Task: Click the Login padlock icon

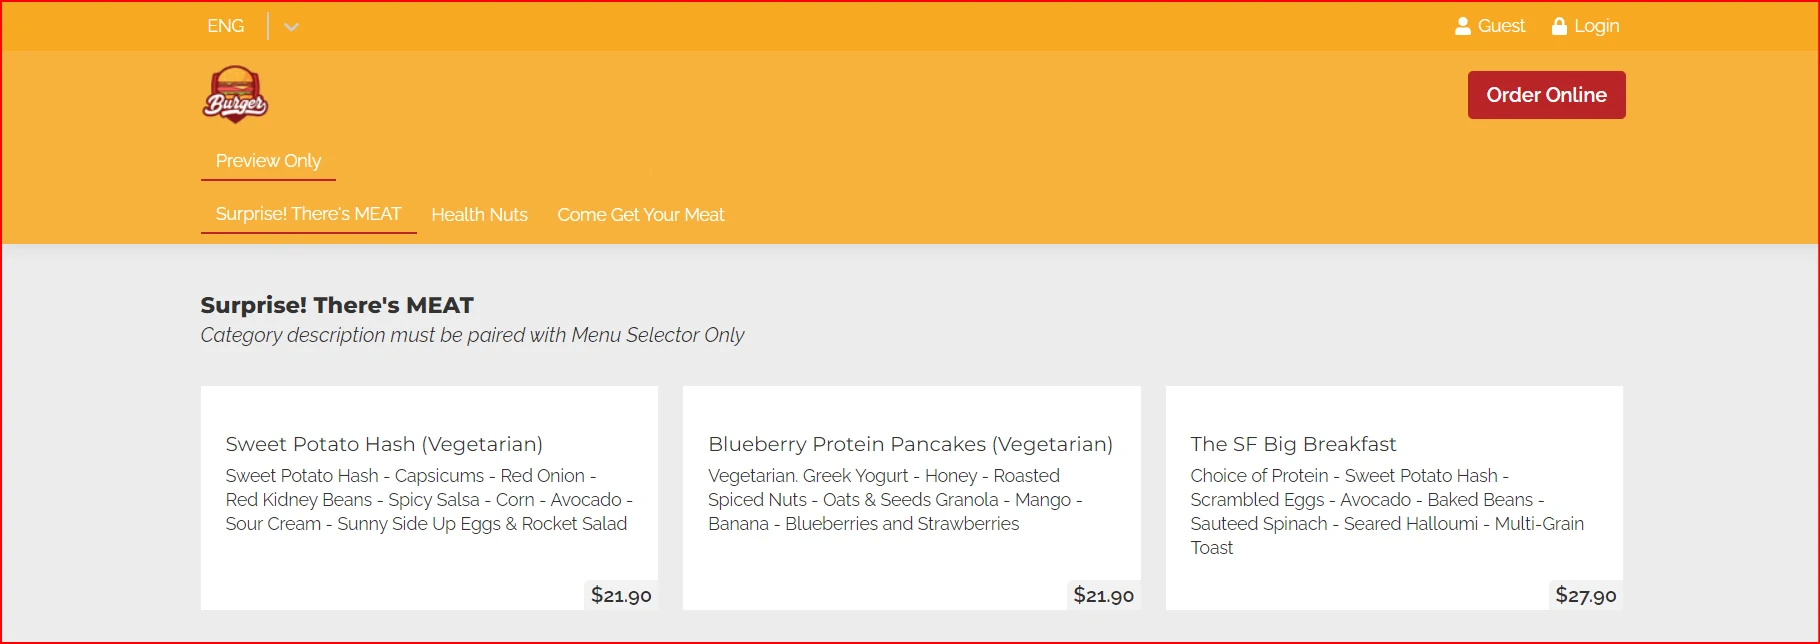Action: tap(1559, 26)
